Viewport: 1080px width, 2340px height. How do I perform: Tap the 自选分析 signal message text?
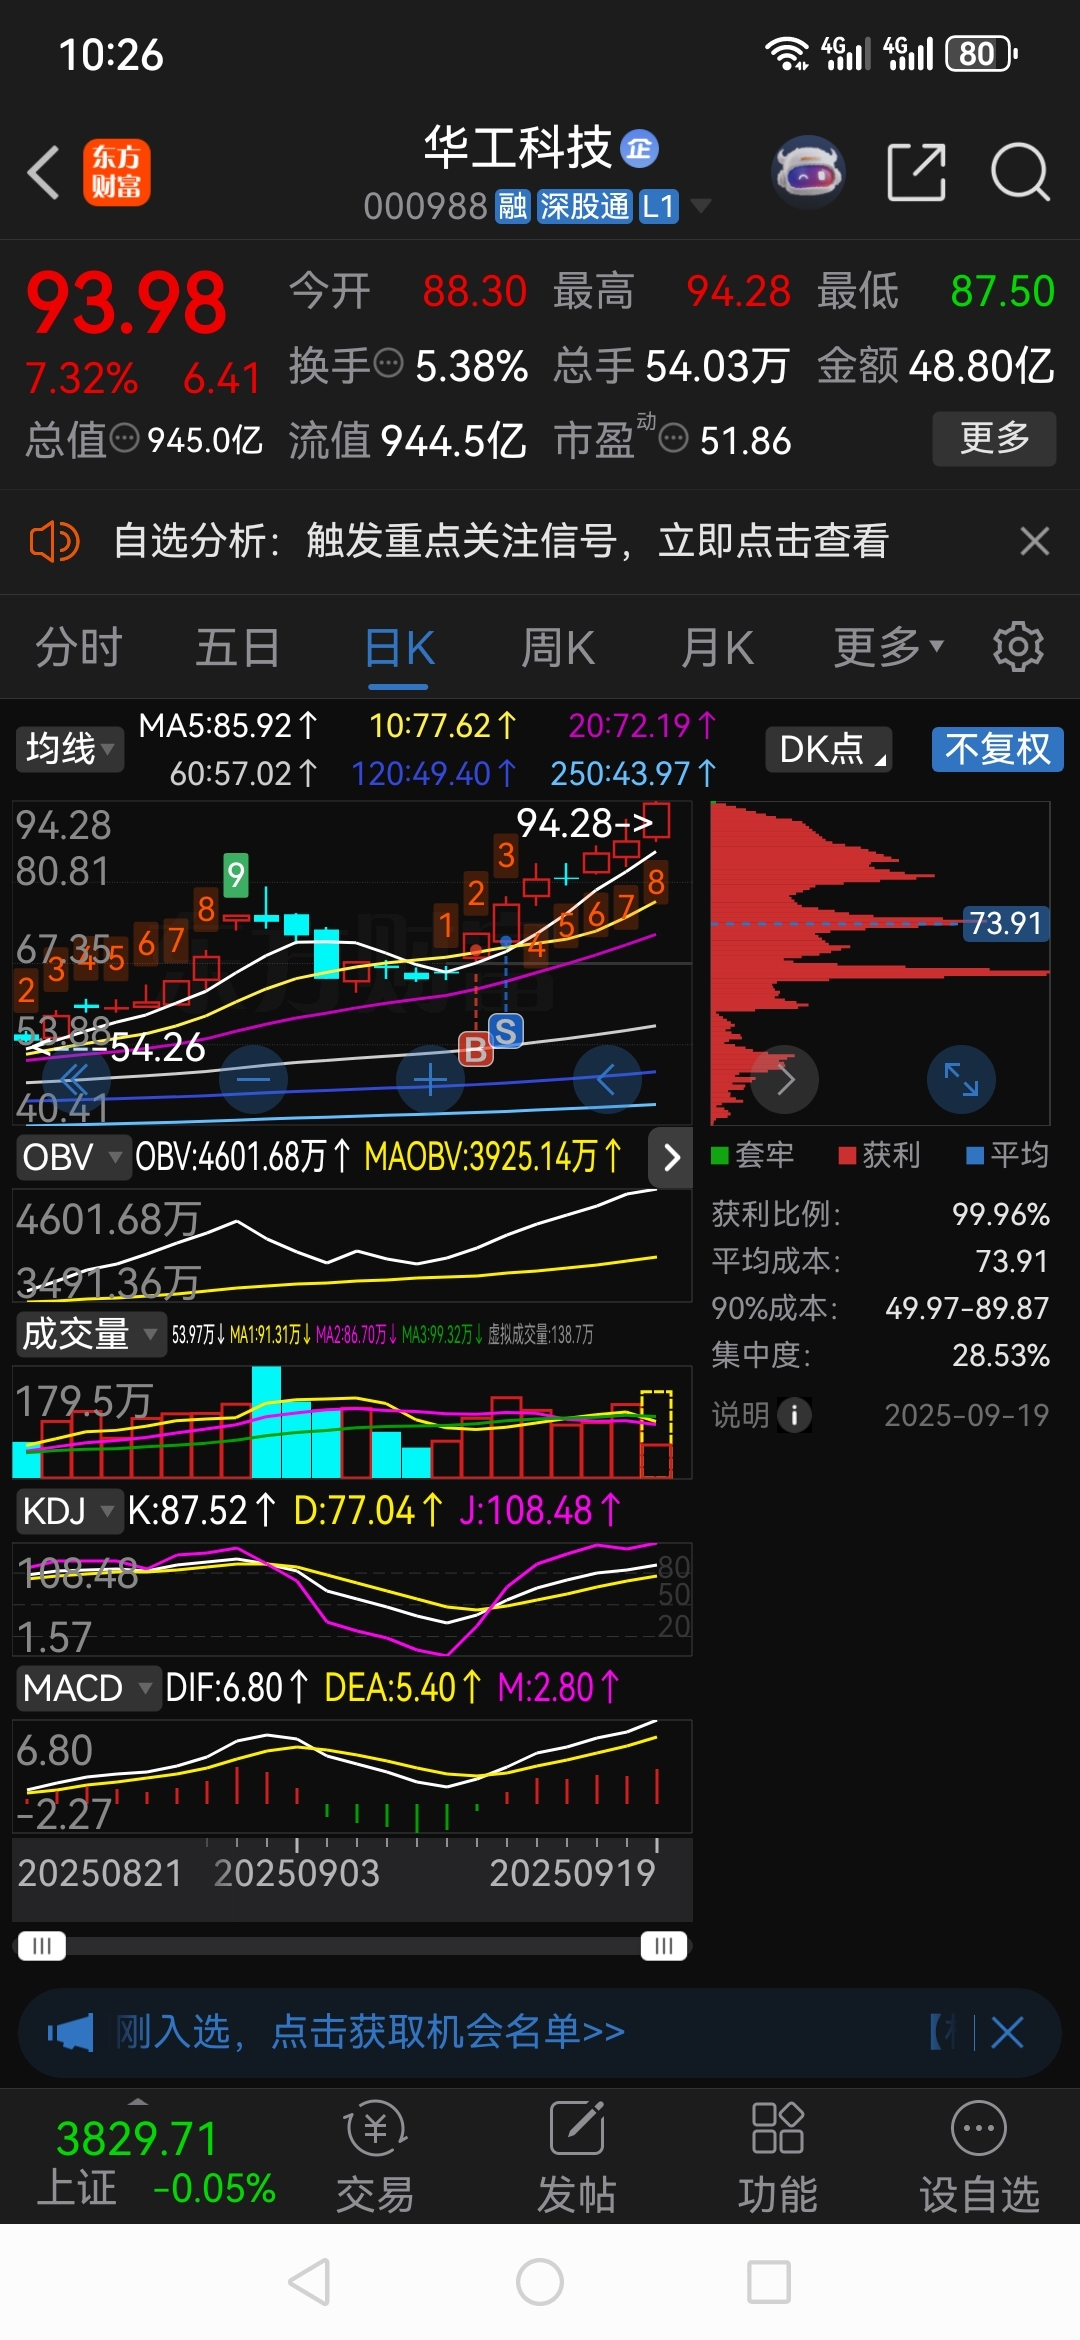coord(501,541)
